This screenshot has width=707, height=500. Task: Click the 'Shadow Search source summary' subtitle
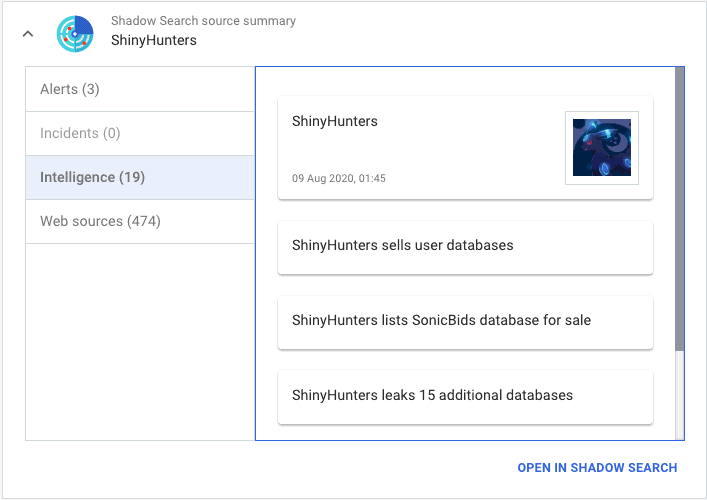click(203, 21)
